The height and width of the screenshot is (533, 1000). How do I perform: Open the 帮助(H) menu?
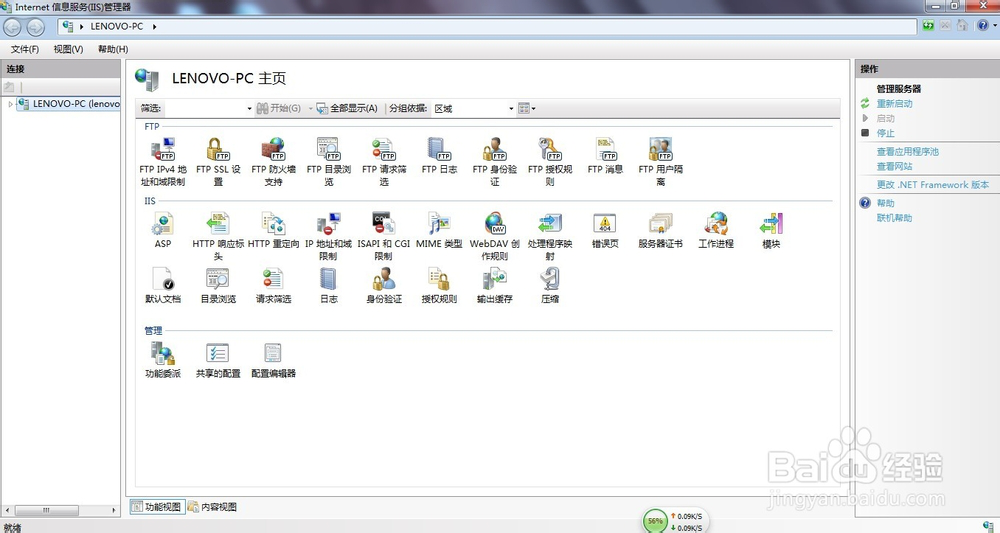(113, 49)
